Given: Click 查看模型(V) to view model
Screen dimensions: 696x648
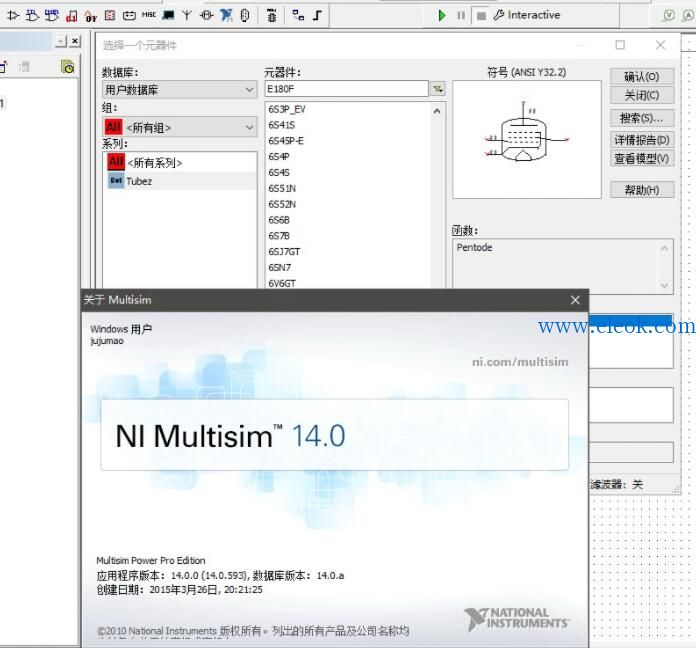Looking at the screenshot, I should coord(642,158).
